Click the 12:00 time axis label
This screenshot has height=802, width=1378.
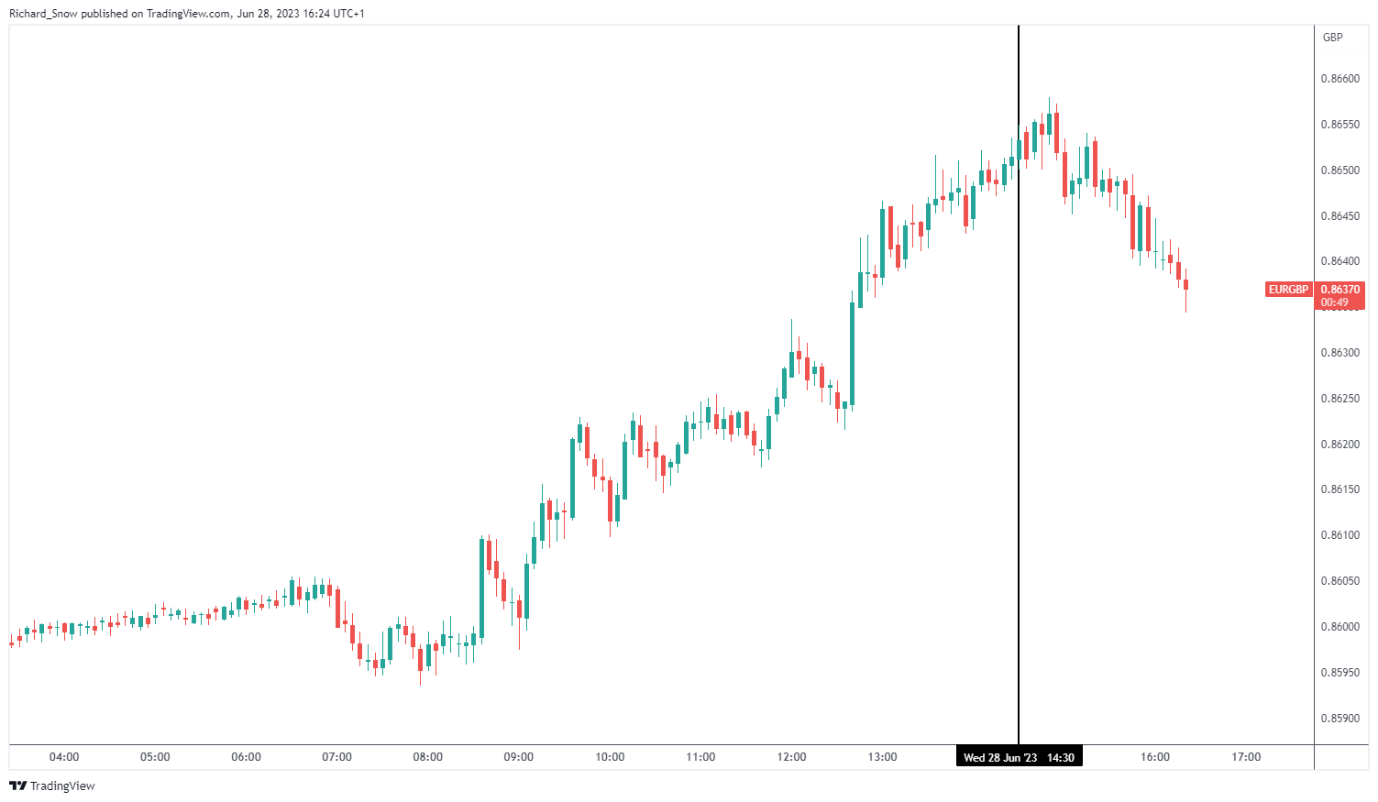pos(792,757)
